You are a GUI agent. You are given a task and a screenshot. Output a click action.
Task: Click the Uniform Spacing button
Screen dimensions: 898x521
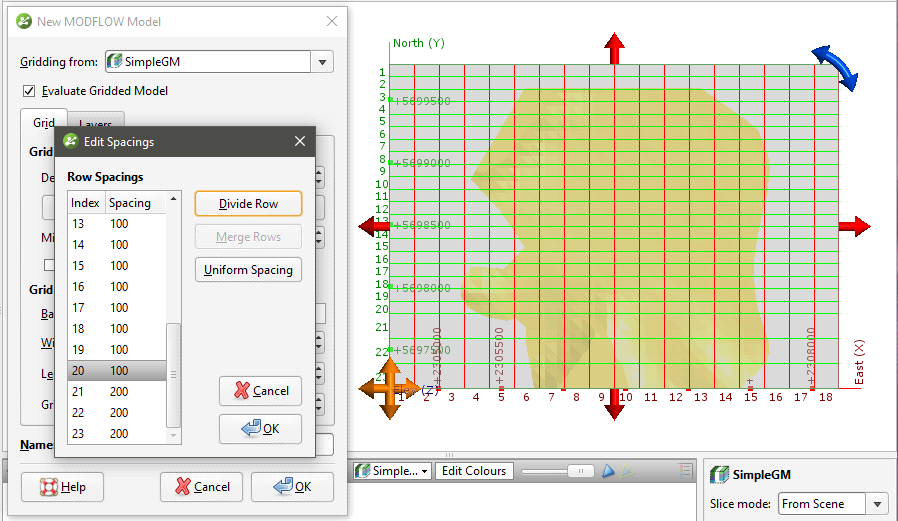click(x=248, y=270)
